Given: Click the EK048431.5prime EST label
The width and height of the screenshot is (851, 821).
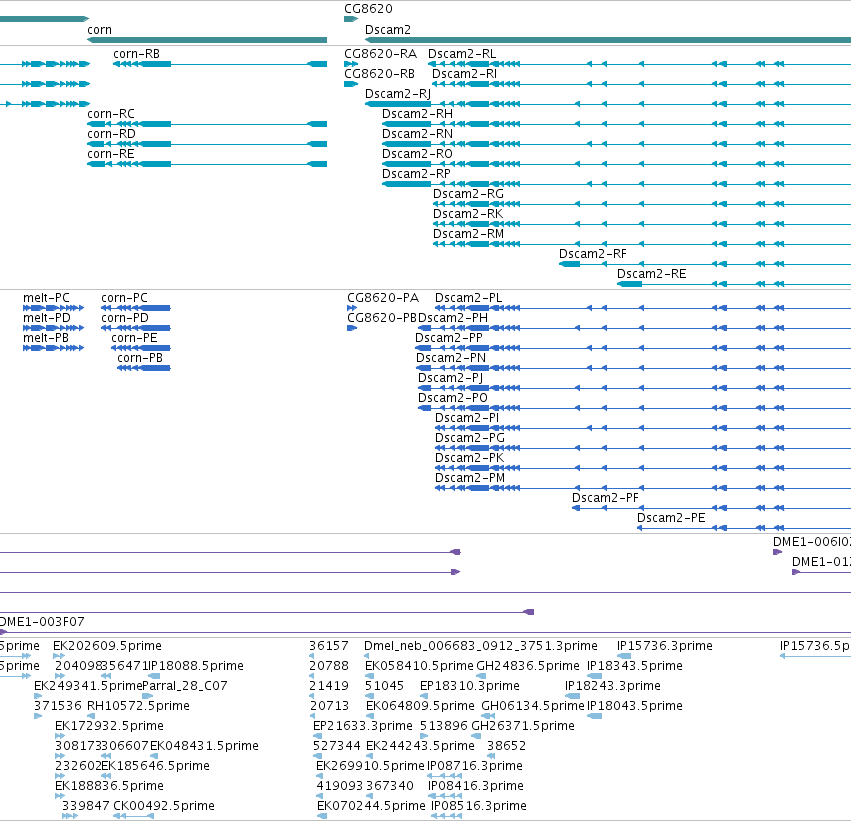Looking at the screenshot, I should point(204,747).
